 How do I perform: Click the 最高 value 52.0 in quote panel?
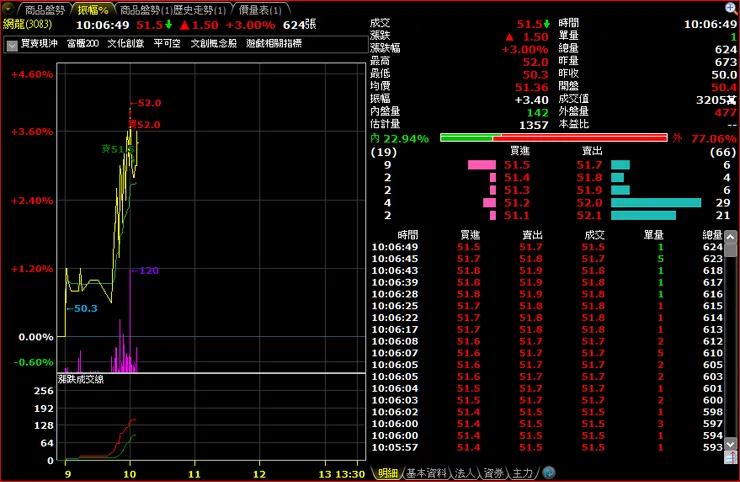pyautogui.click(x=535, y=62)
